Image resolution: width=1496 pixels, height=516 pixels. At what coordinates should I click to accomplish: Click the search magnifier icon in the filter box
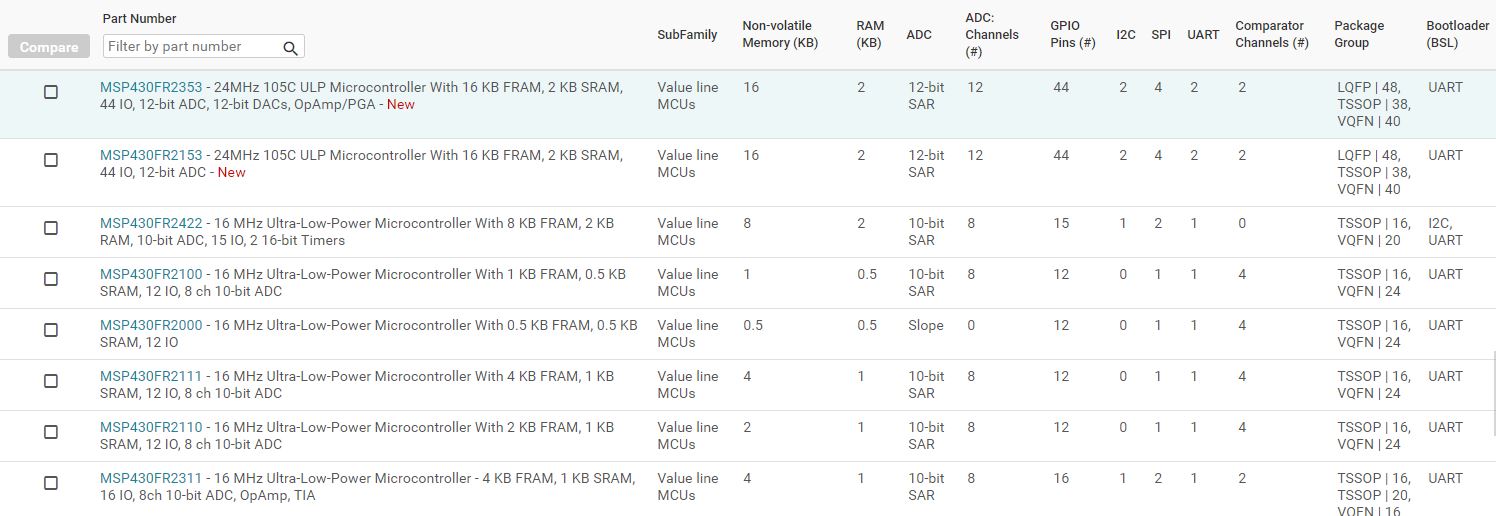click(290, 47)
